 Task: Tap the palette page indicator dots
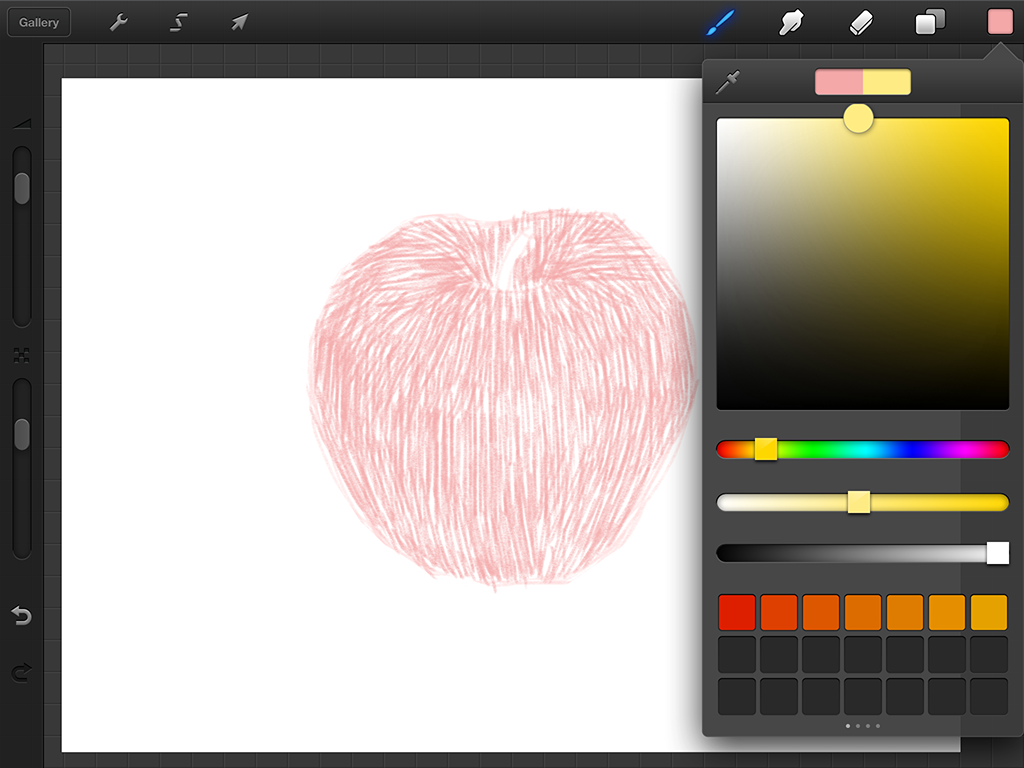863,726
